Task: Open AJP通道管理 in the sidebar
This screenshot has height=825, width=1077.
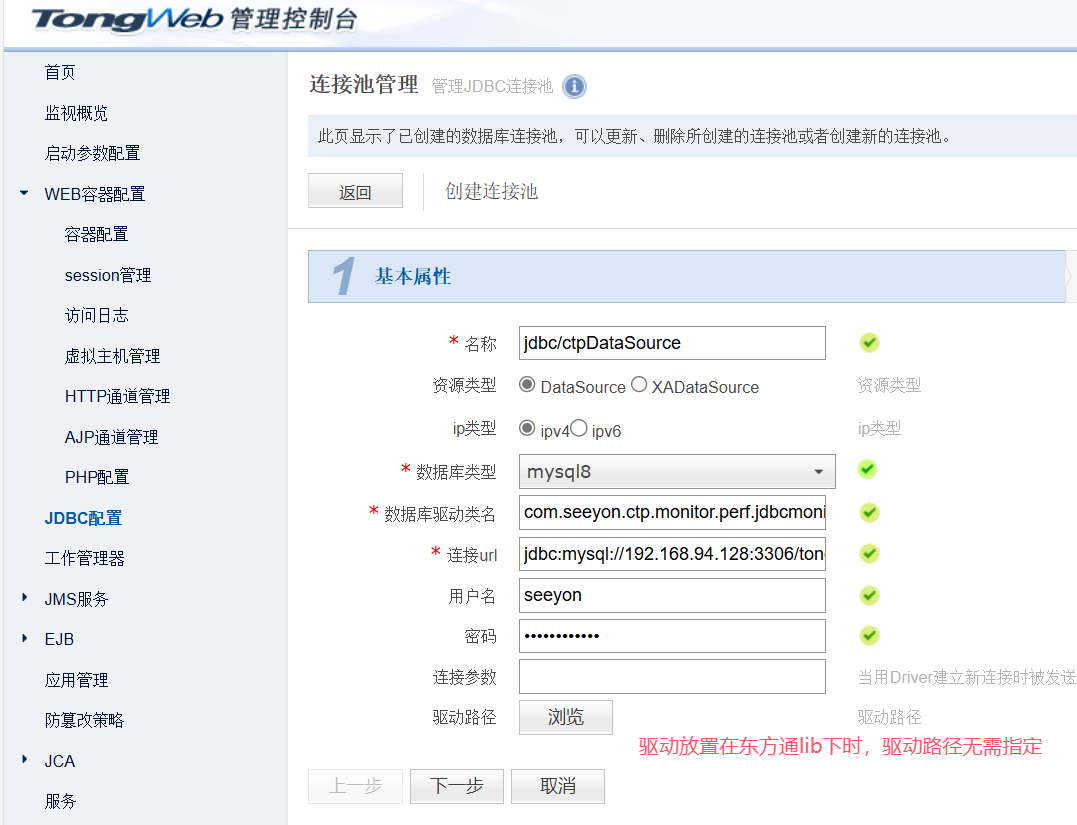Action: tap(111, 437)
